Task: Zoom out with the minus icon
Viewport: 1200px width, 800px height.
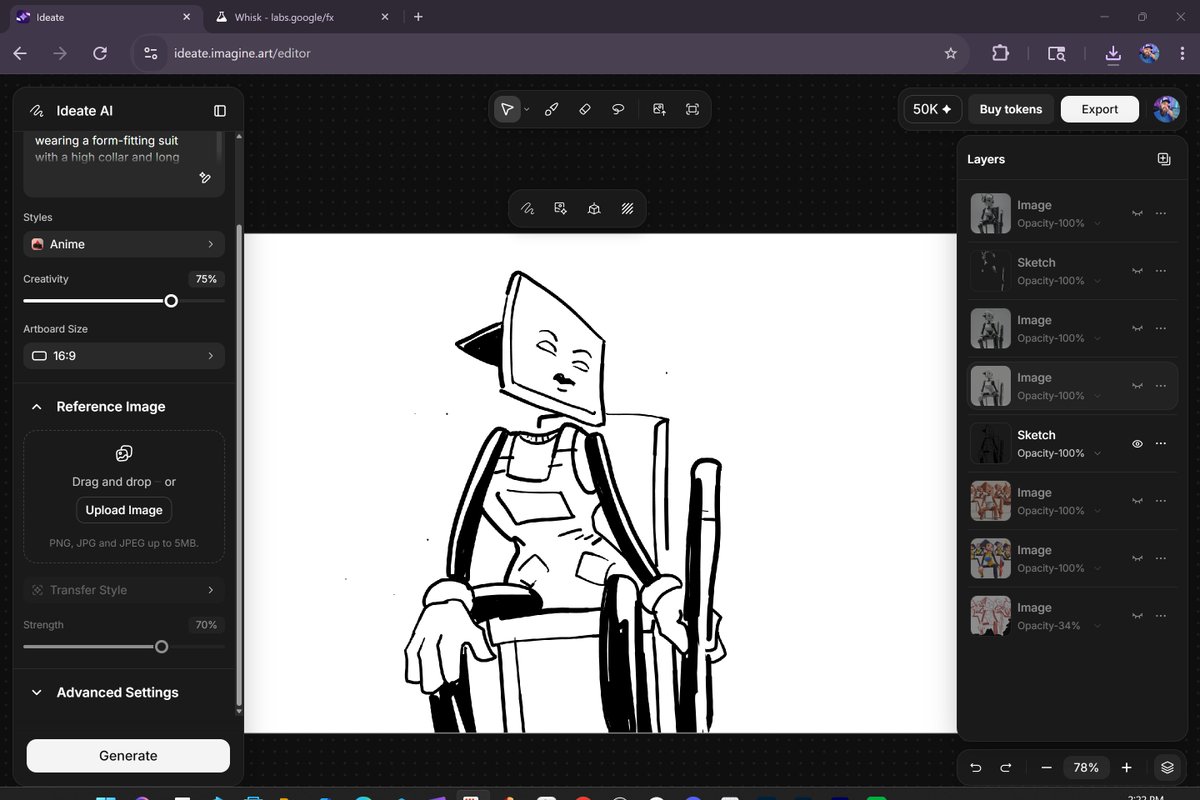Action: (1046, 768)
